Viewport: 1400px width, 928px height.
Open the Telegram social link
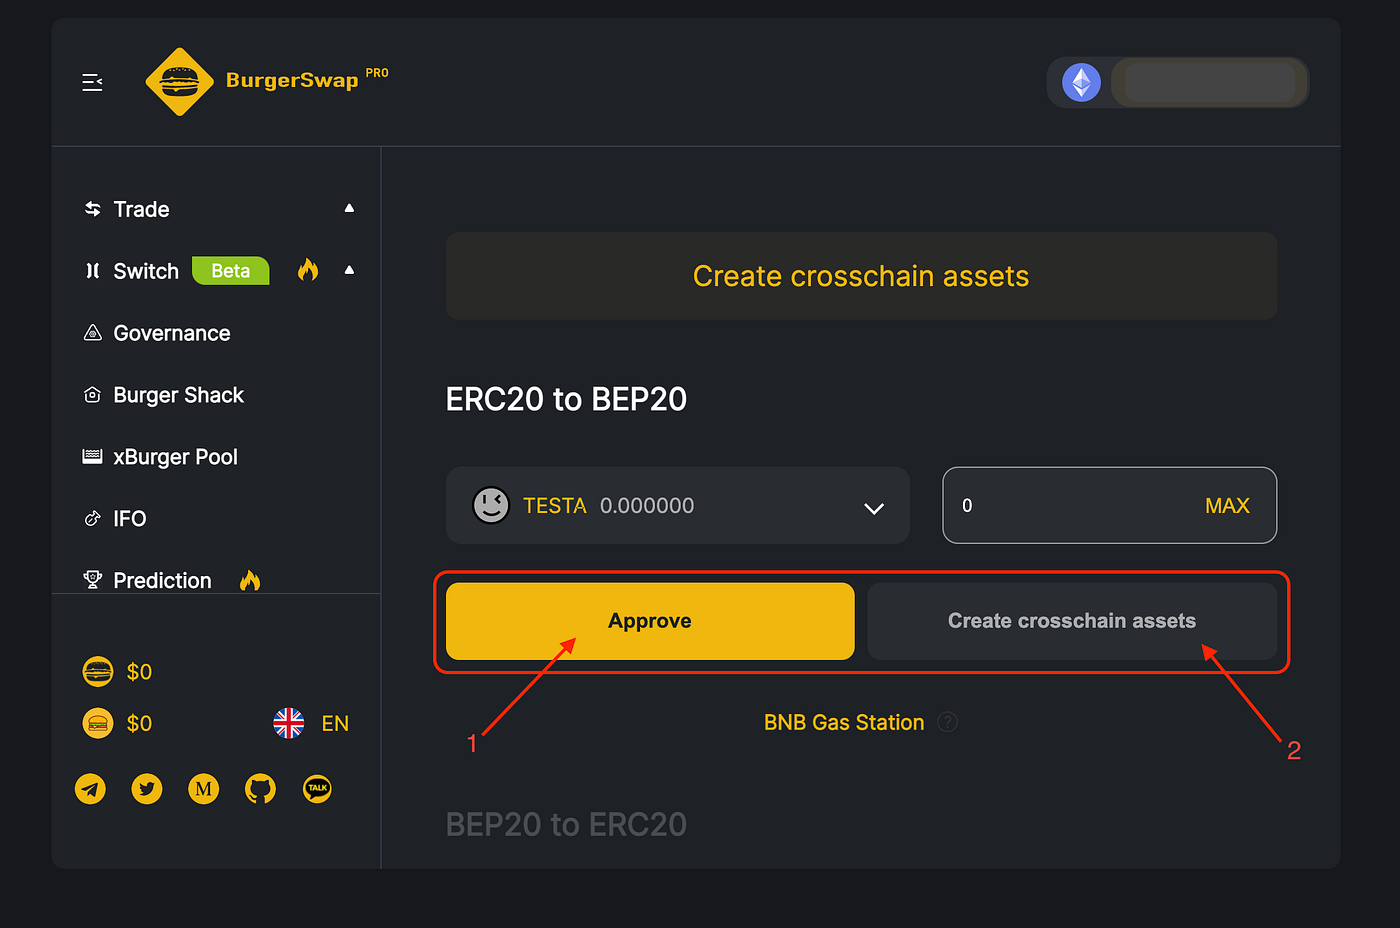pos(91,789)
